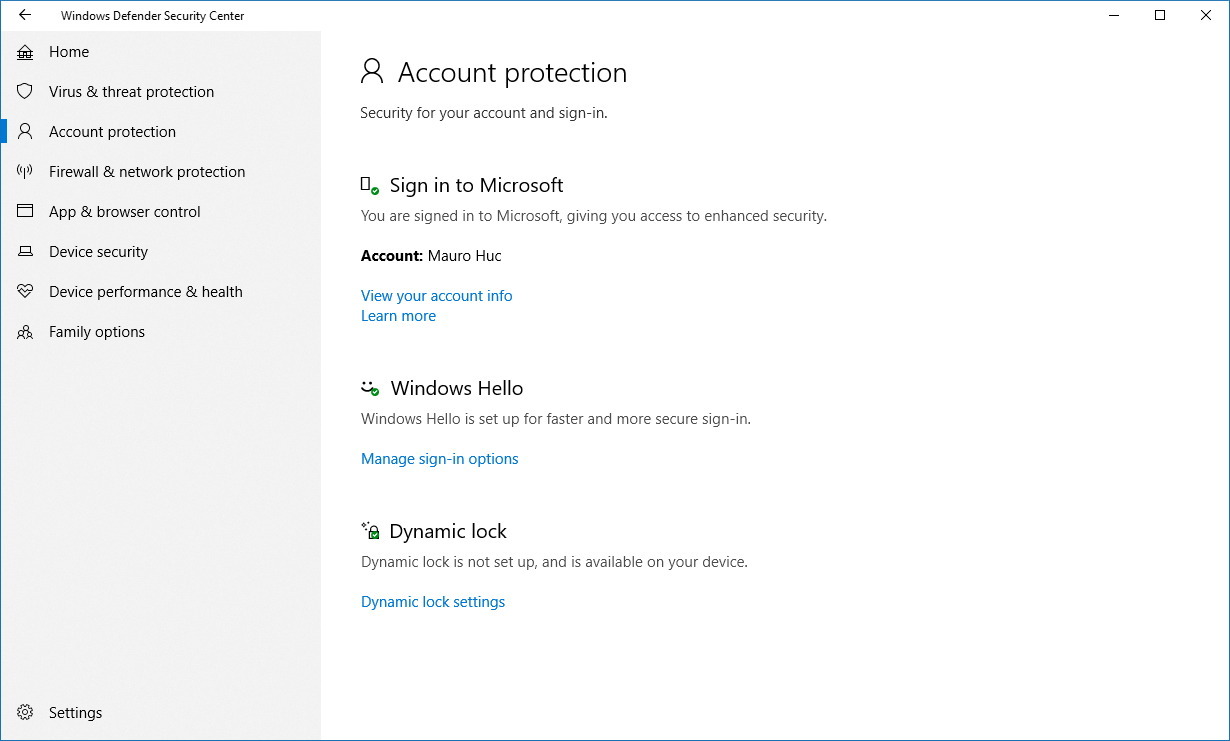The width and height of the screenshot is (1230, 741).
Task: Click 'Security for your account and sign-in.' text
Action: point(484,113)
